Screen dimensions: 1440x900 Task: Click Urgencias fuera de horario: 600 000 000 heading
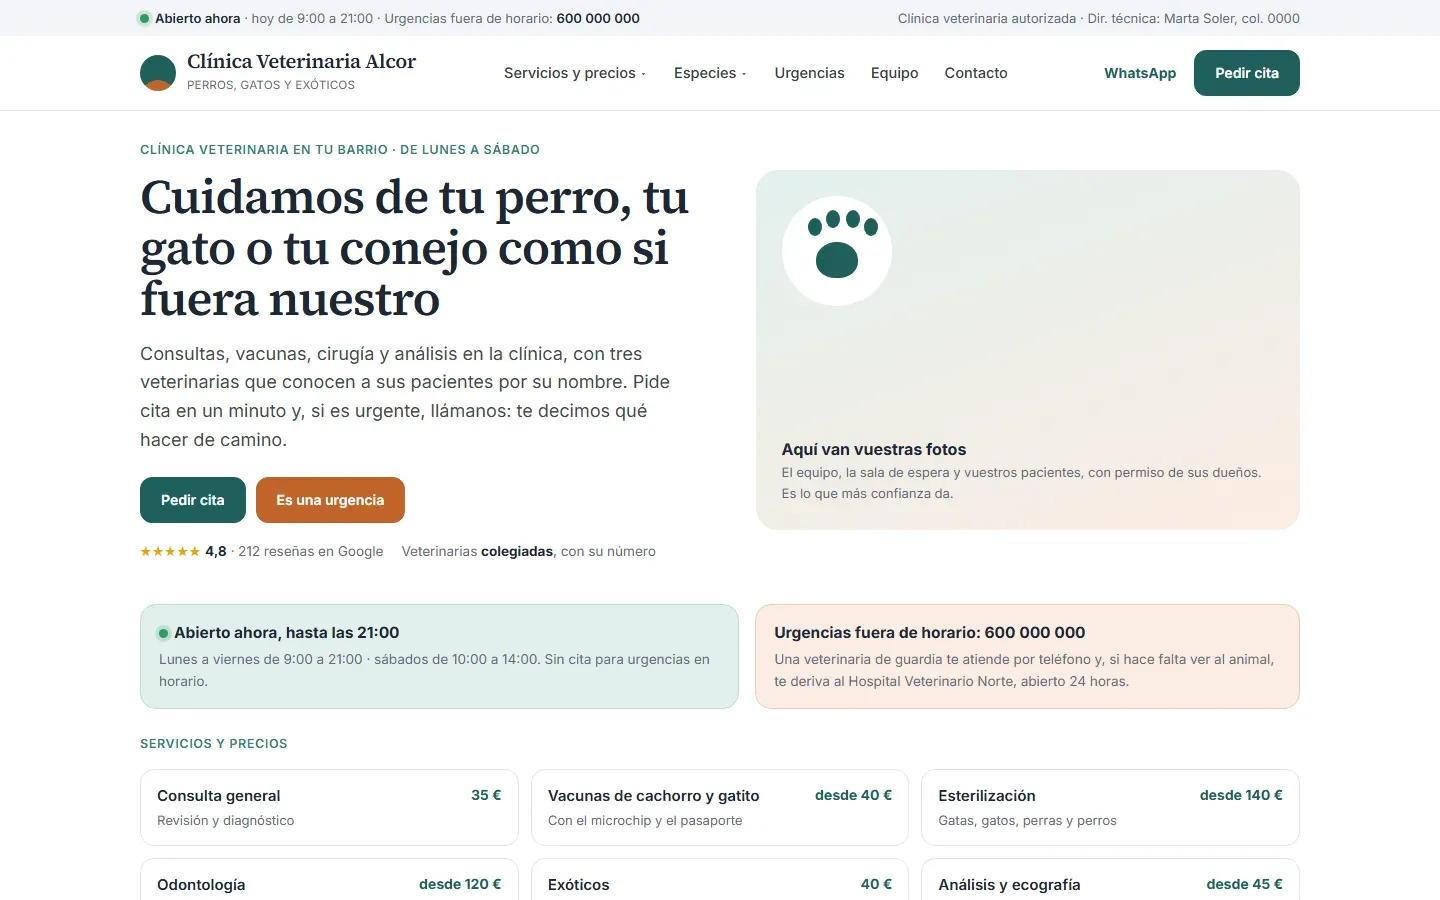click(930, 633)
